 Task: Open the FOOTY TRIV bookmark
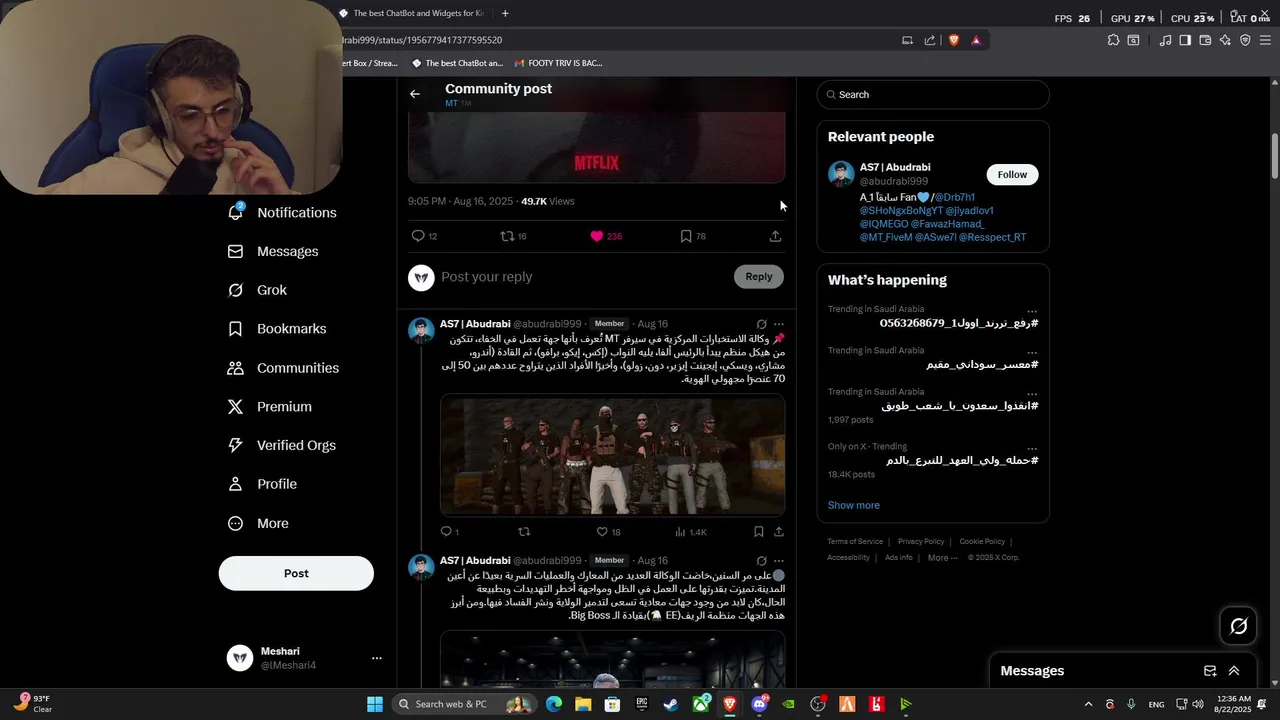coord(558,63)
